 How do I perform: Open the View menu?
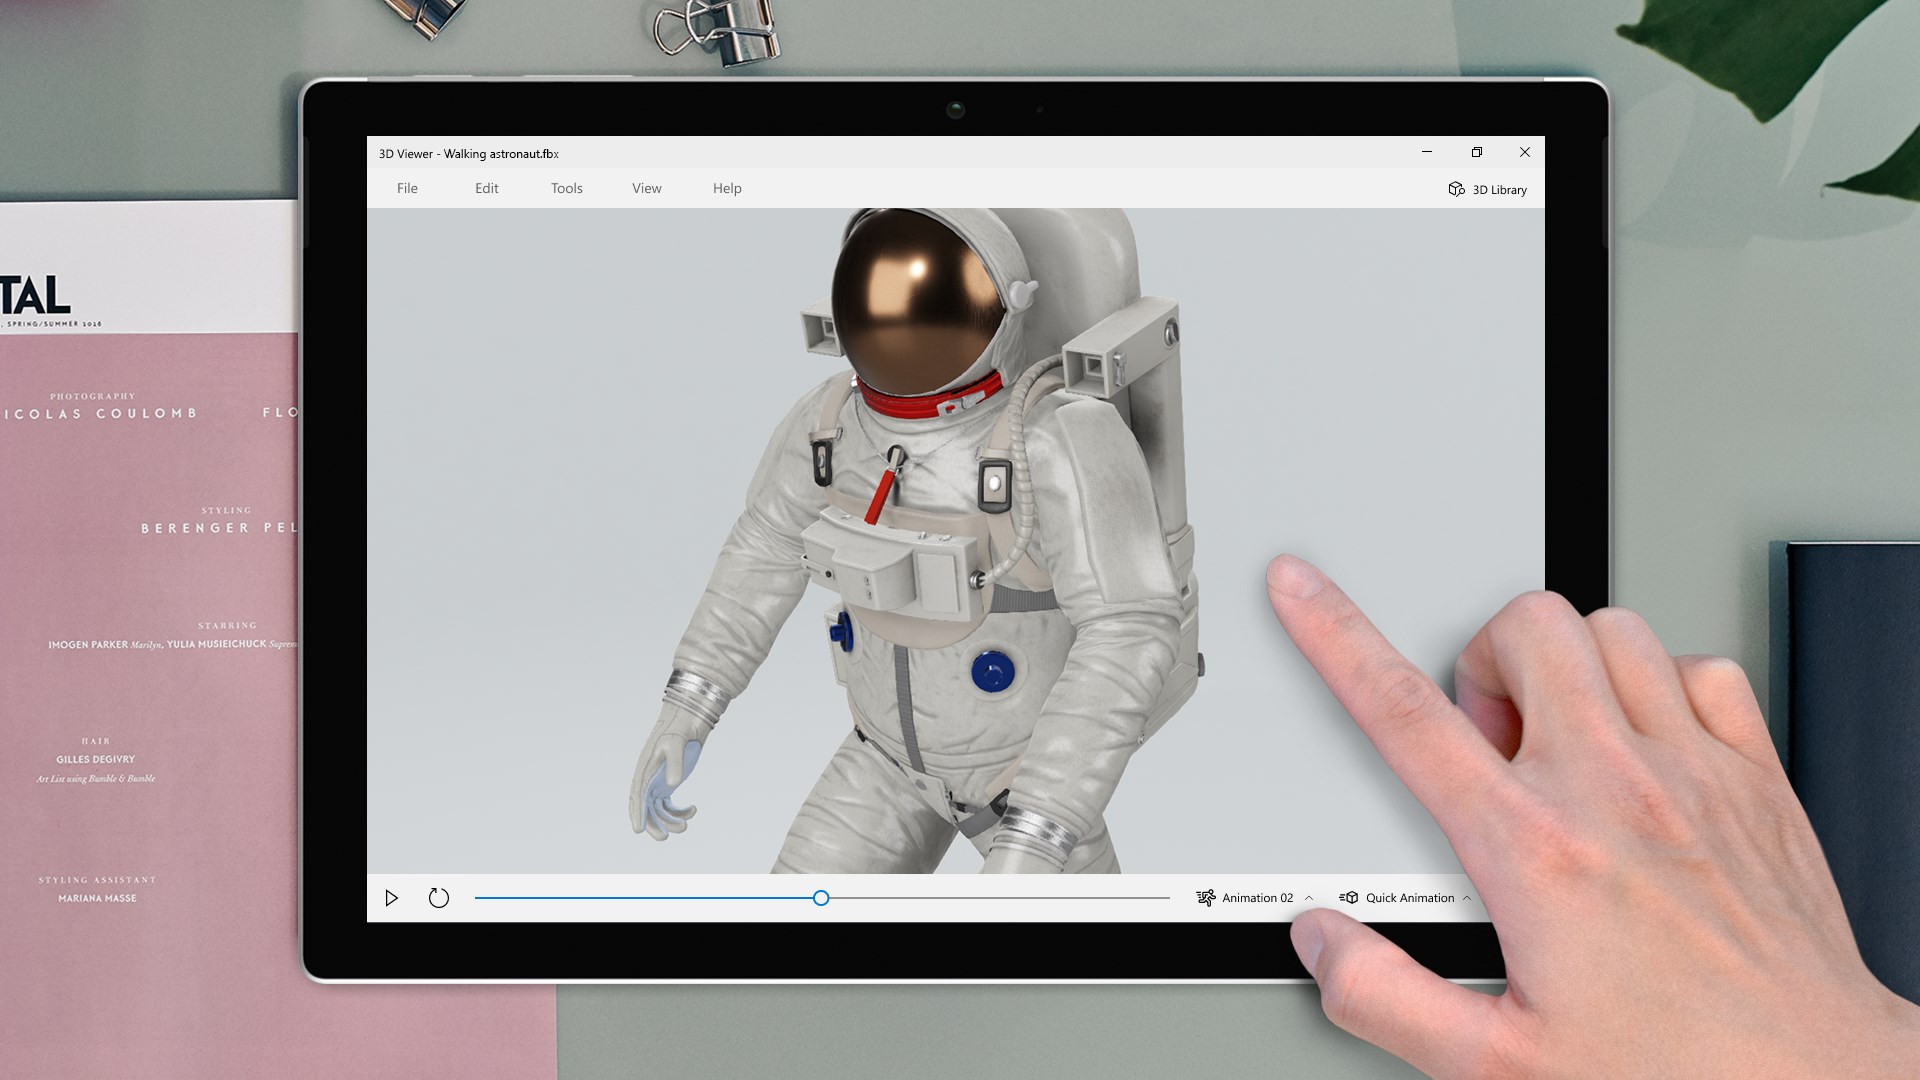point(646,188)
